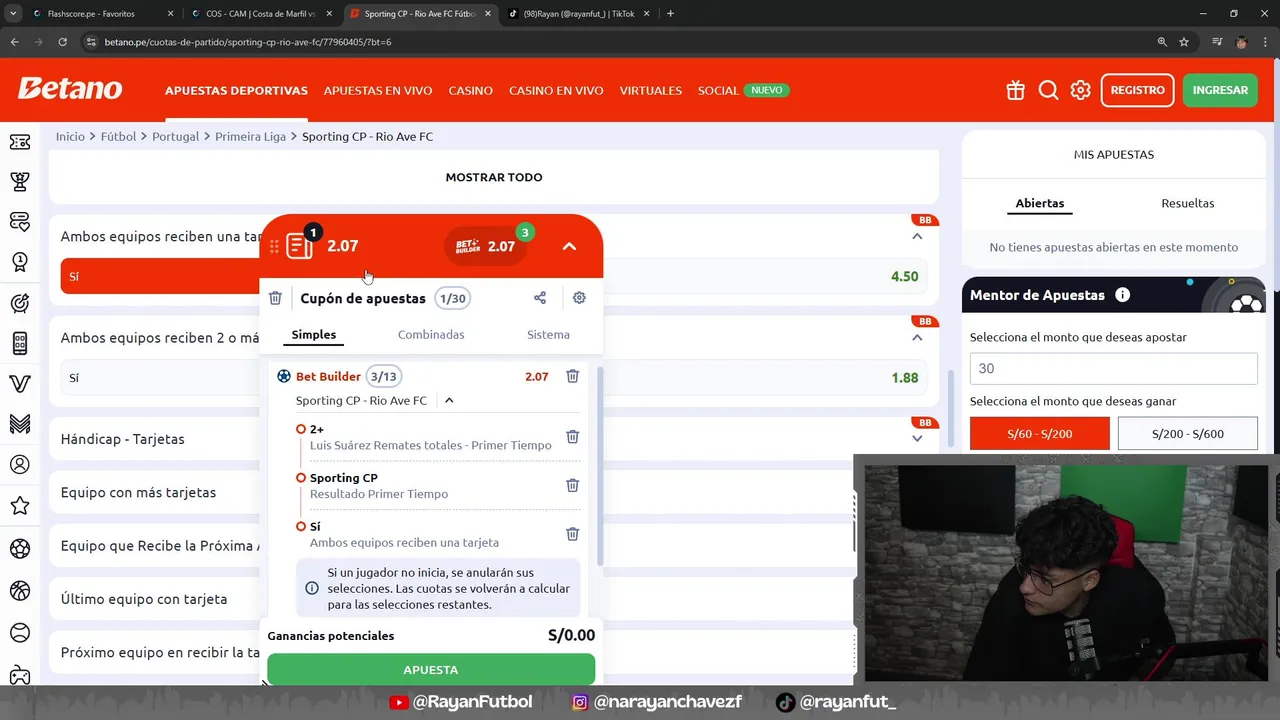Collapse Sporting CP - Rio Ave FC selections
This screenshot has height=720, width=1280.
449,400
